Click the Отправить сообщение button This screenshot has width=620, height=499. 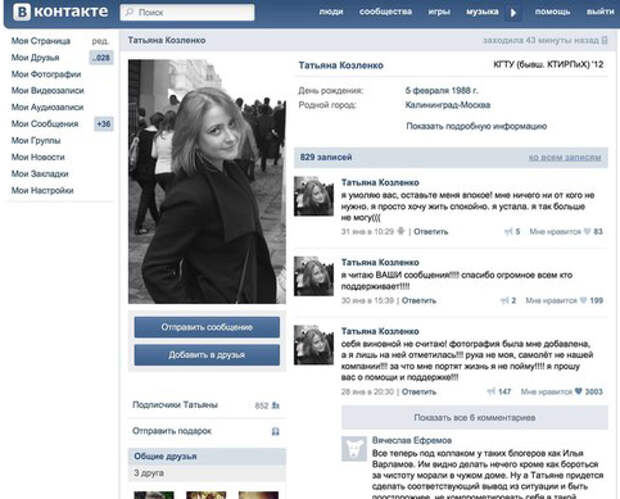click(x=207, y=327)
